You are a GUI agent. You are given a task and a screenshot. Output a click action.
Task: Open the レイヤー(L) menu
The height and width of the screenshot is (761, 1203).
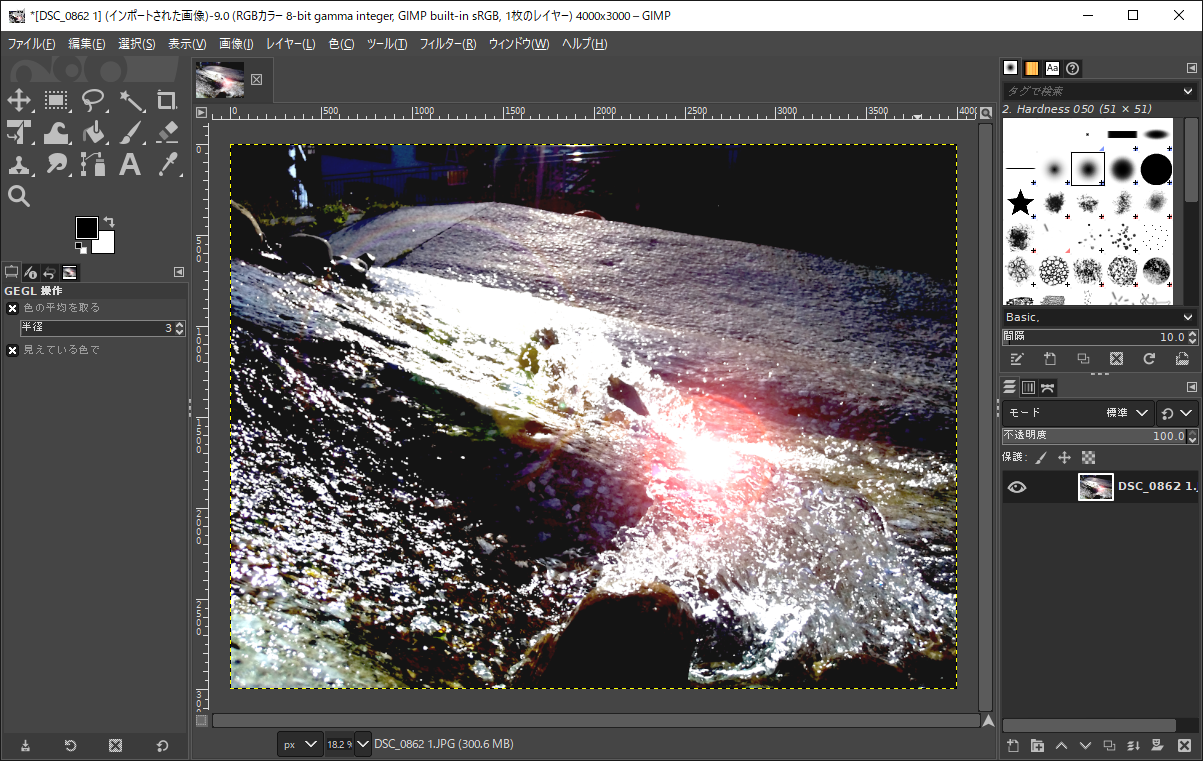(x=290, y=44)
